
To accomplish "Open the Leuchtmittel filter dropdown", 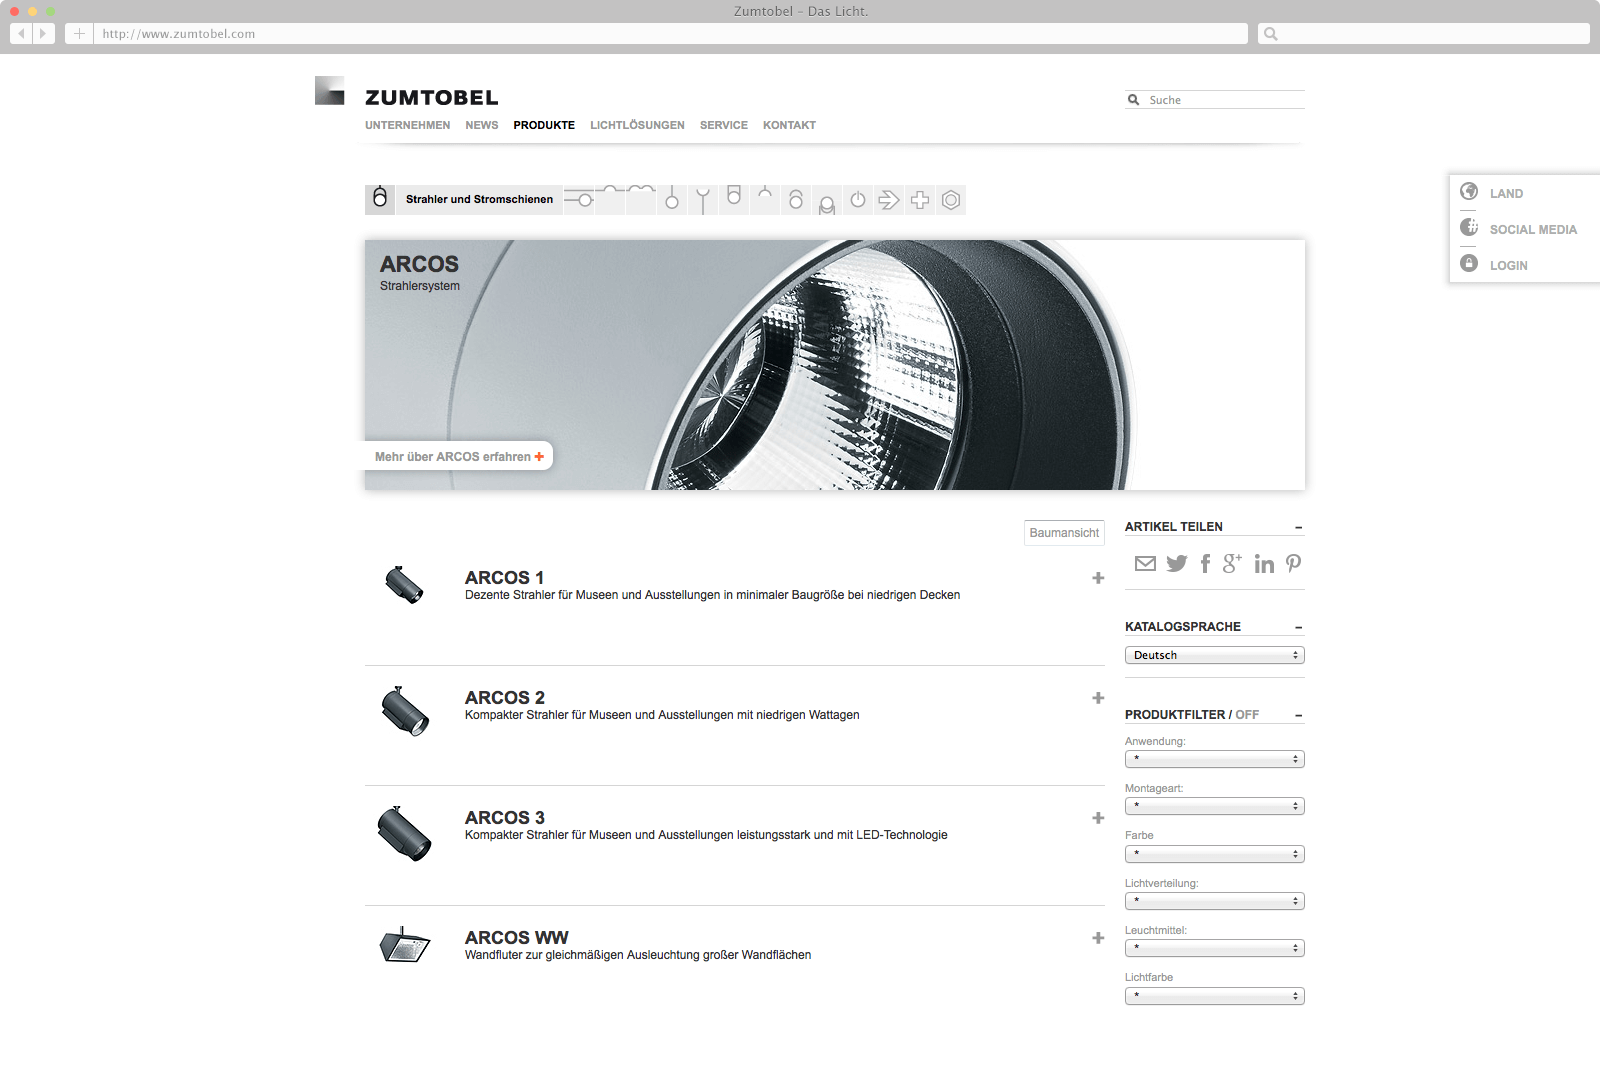I will tap(1215, 948).
